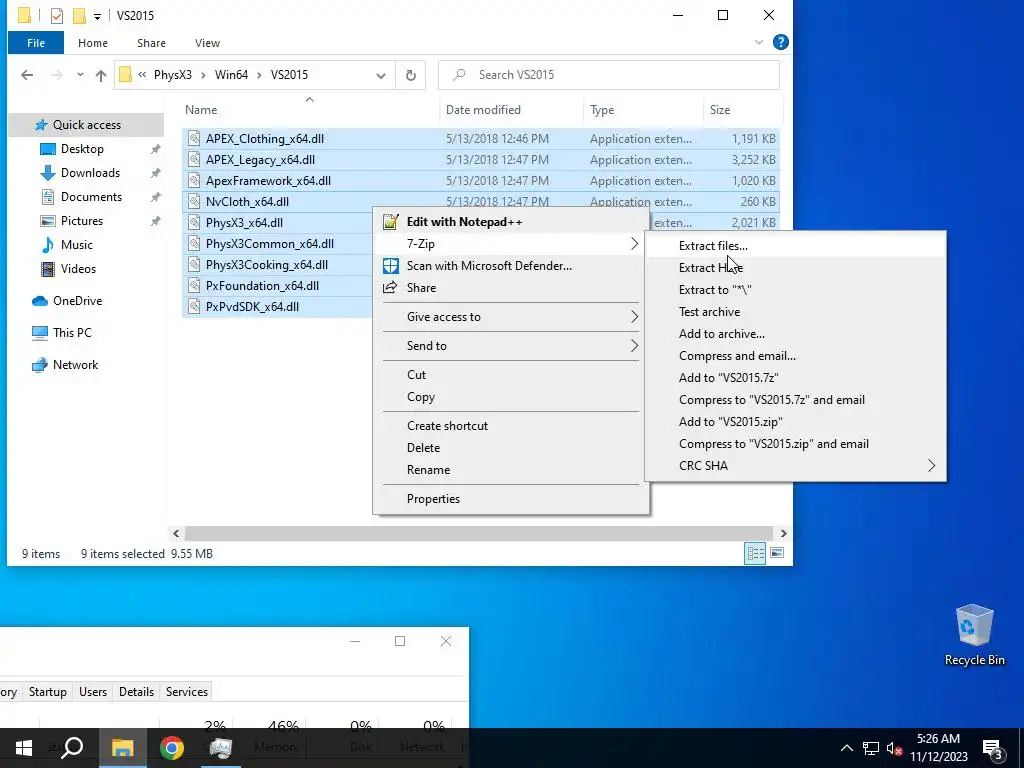Select OneDrive in the sidebar
Image resolution: width=1024 pixels, height=768 pixels.
[77, 301]
